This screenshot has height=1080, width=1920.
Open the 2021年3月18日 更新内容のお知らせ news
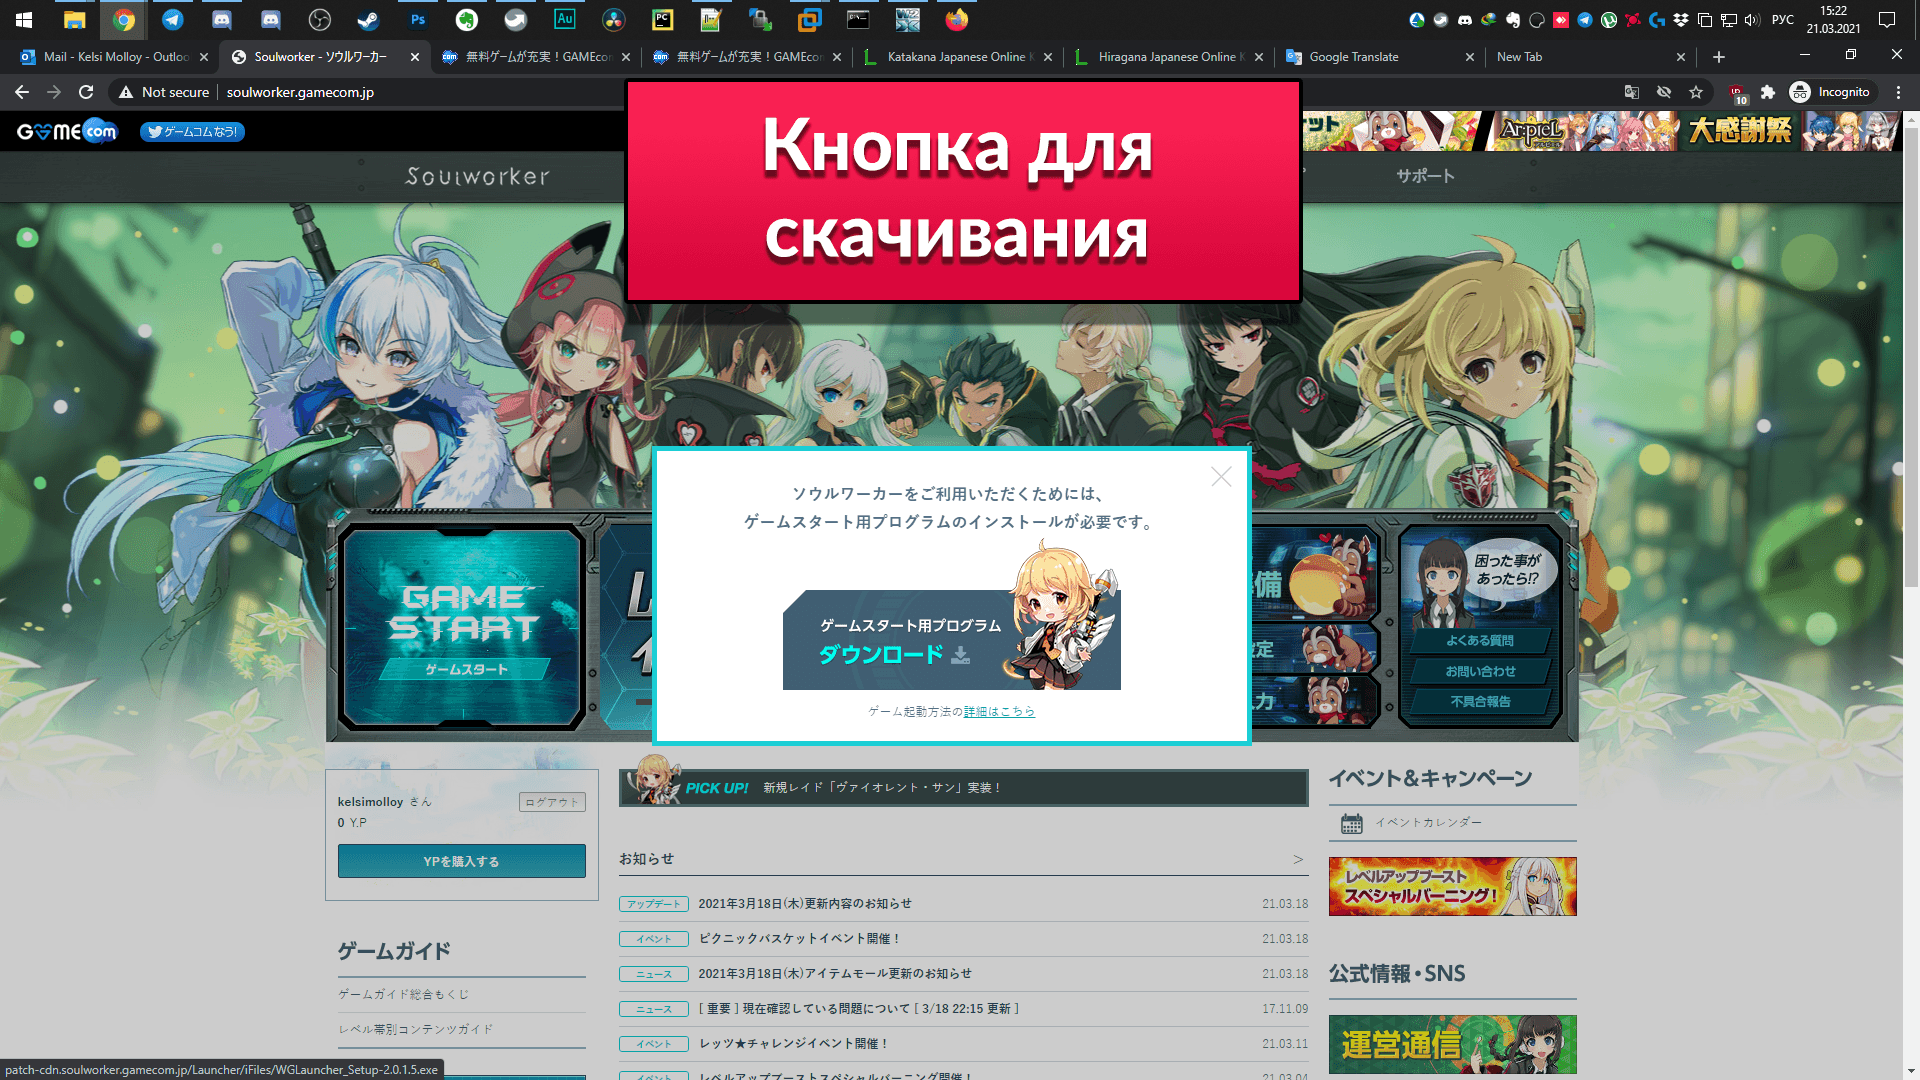[805, 904]
